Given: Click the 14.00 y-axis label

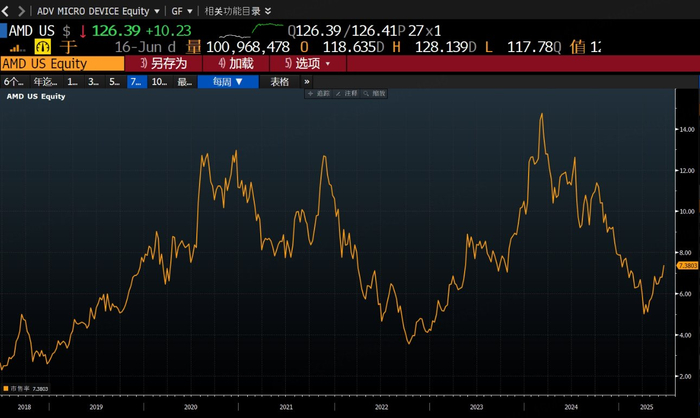Looking at the screenshot, I should pyautogui.click(x=688, y=130).
